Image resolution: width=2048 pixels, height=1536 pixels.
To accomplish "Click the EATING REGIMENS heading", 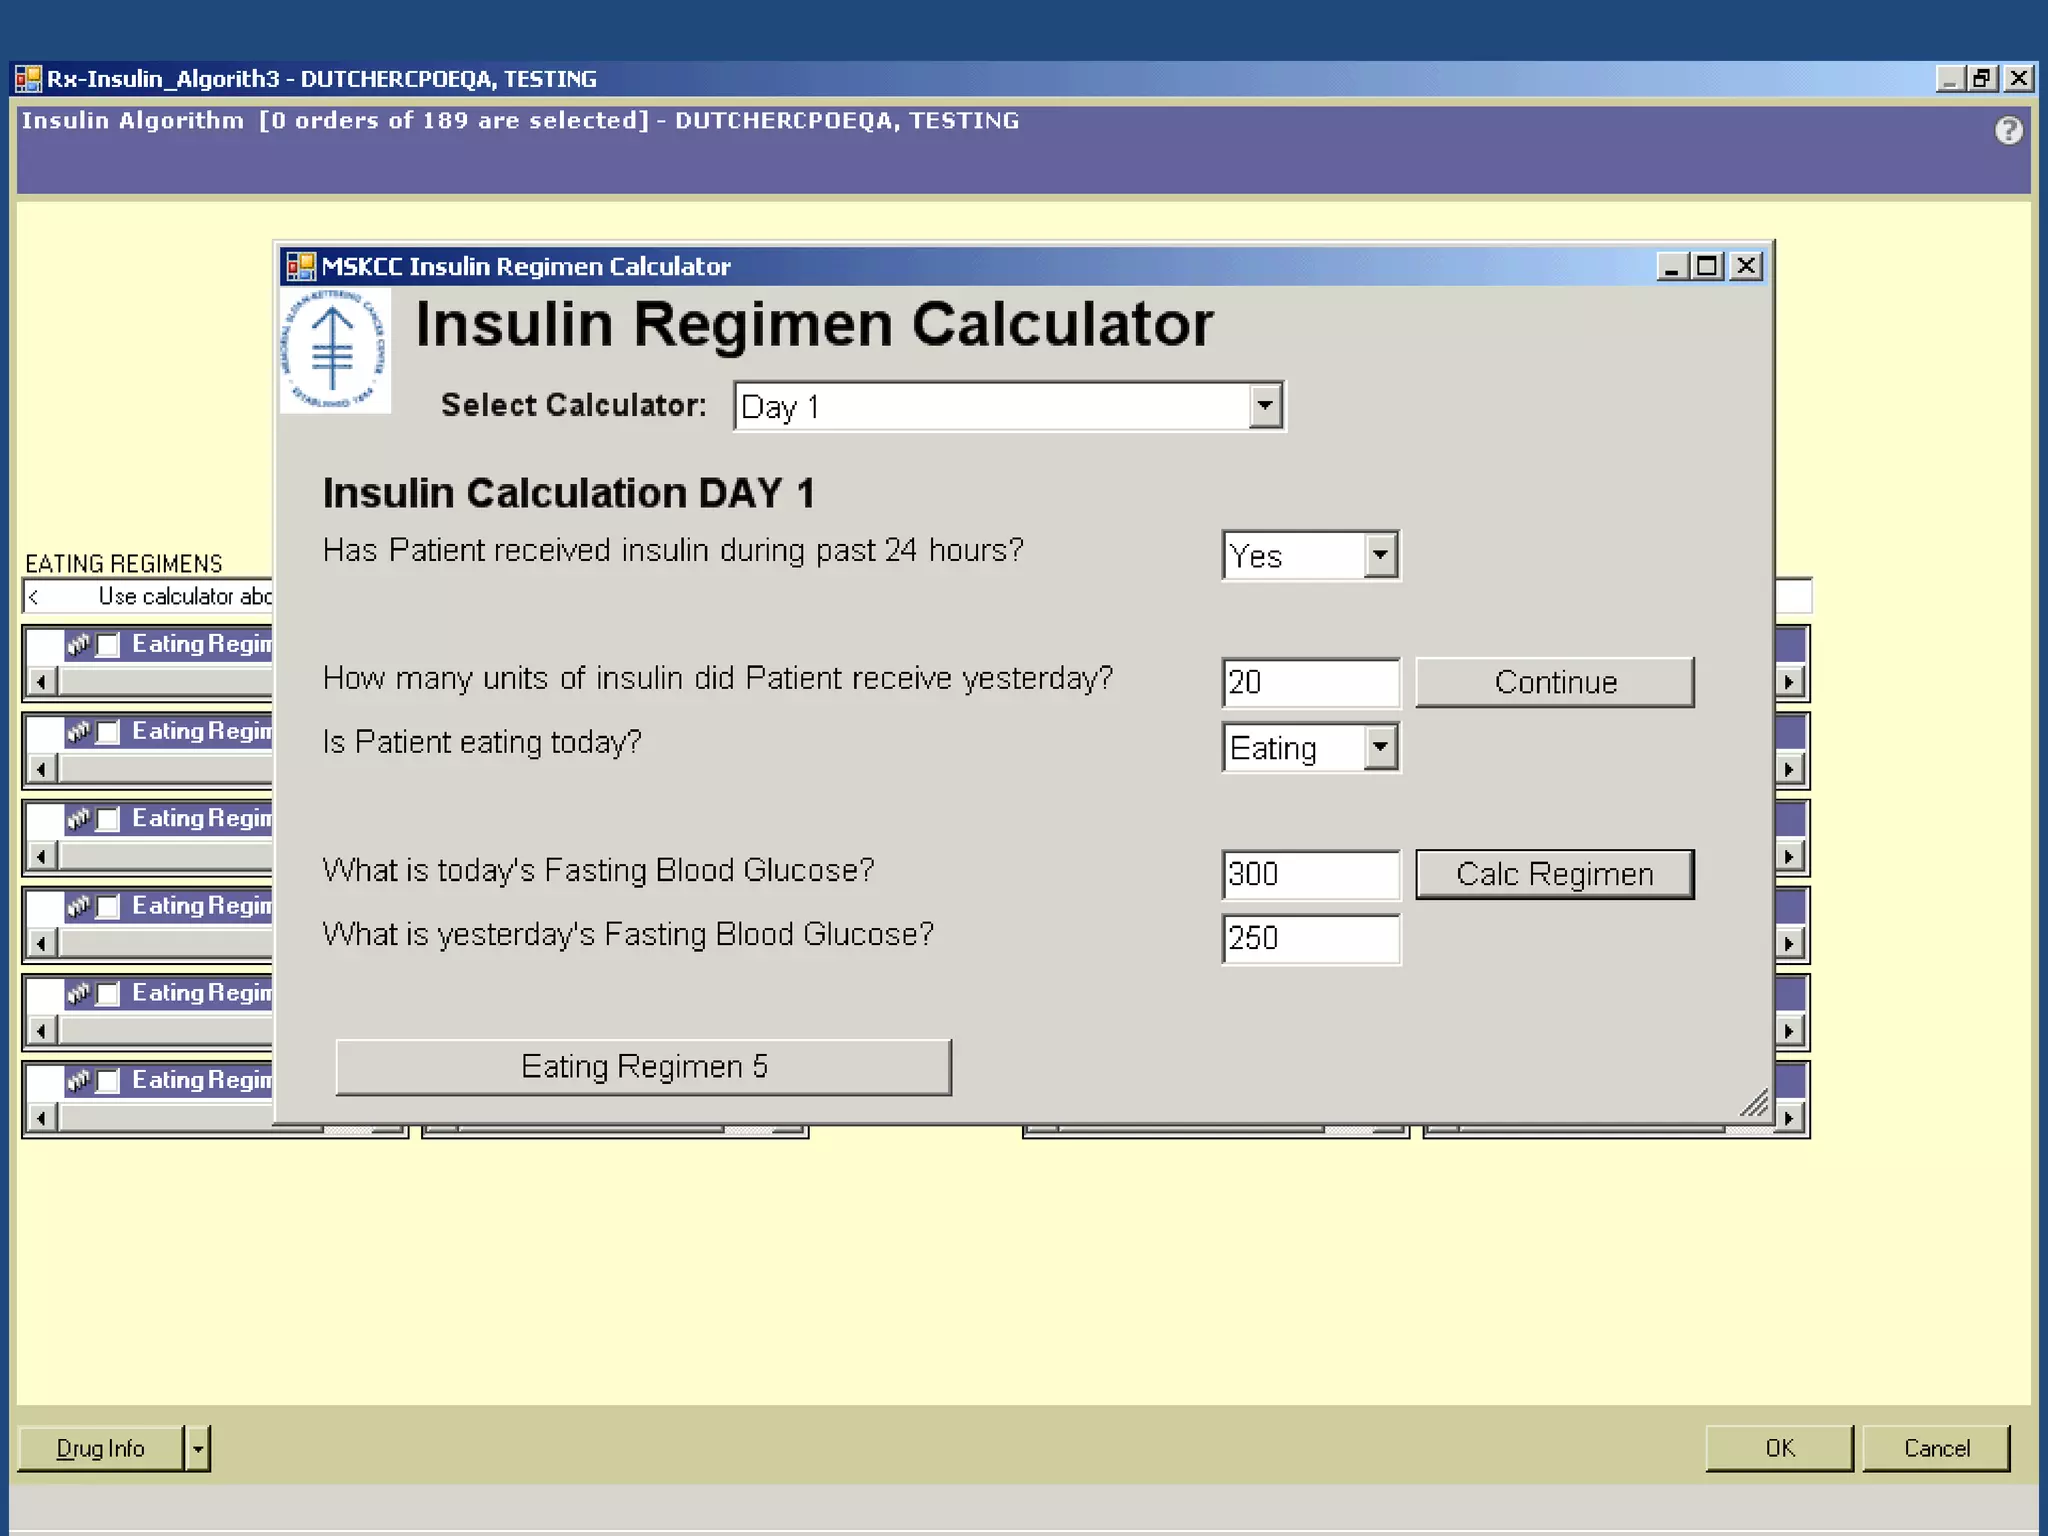I will click(124, 564).
